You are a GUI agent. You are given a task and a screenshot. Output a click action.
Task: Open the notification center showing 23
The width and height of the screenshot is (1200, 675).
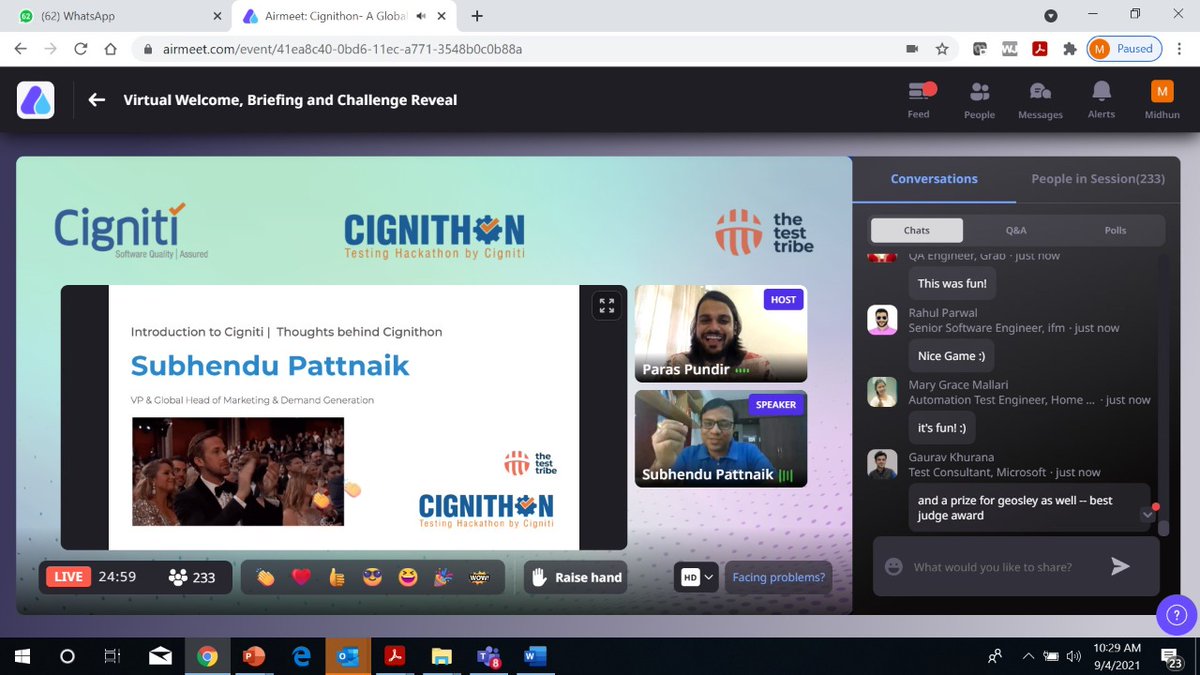point(1173,657)
